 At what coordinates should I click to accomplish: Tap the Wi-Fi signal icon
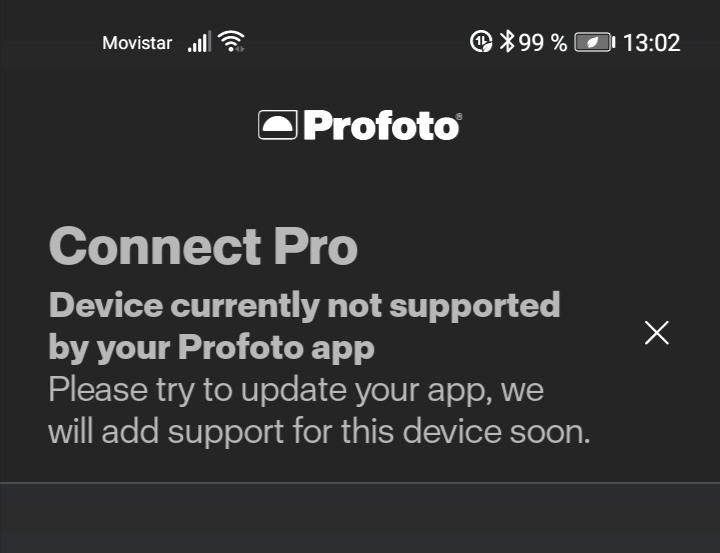(x=232, y=42)
